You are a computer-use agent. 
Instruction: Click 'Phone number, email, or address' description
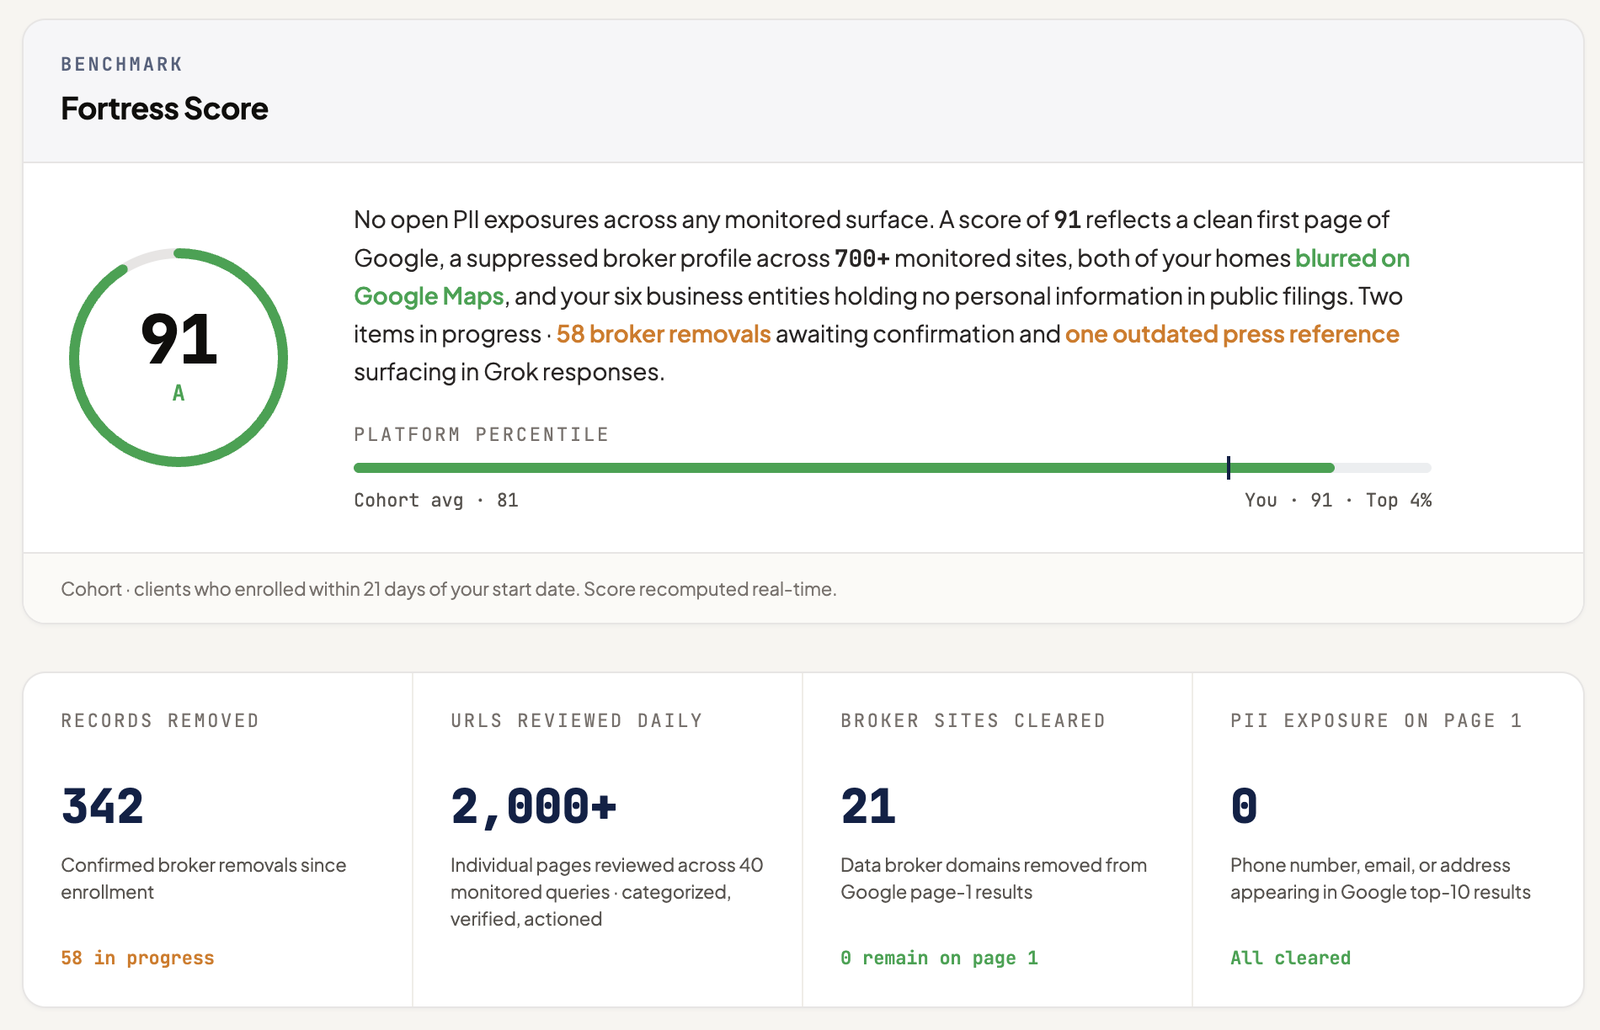pyautogui.click(x=1381, y=878)
